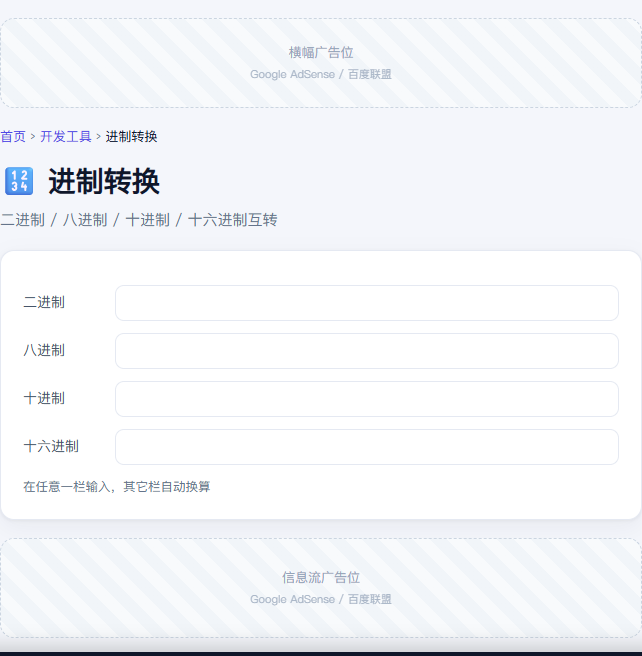The height and width of the screenshot is (656, 642).
Task: Focus the 十六进制 input field
Action: (x=367, y=447)
